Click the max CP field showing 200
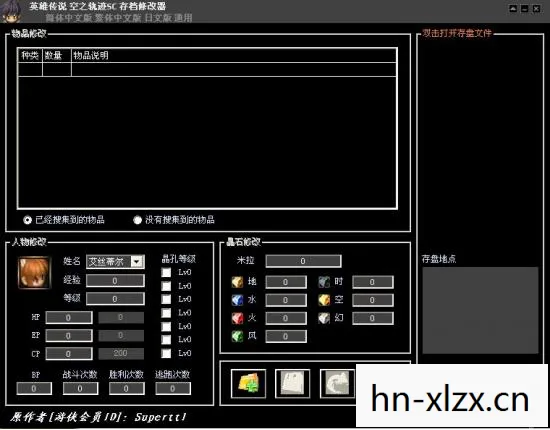Screen dimensions: 550x430 click(121, 354)
